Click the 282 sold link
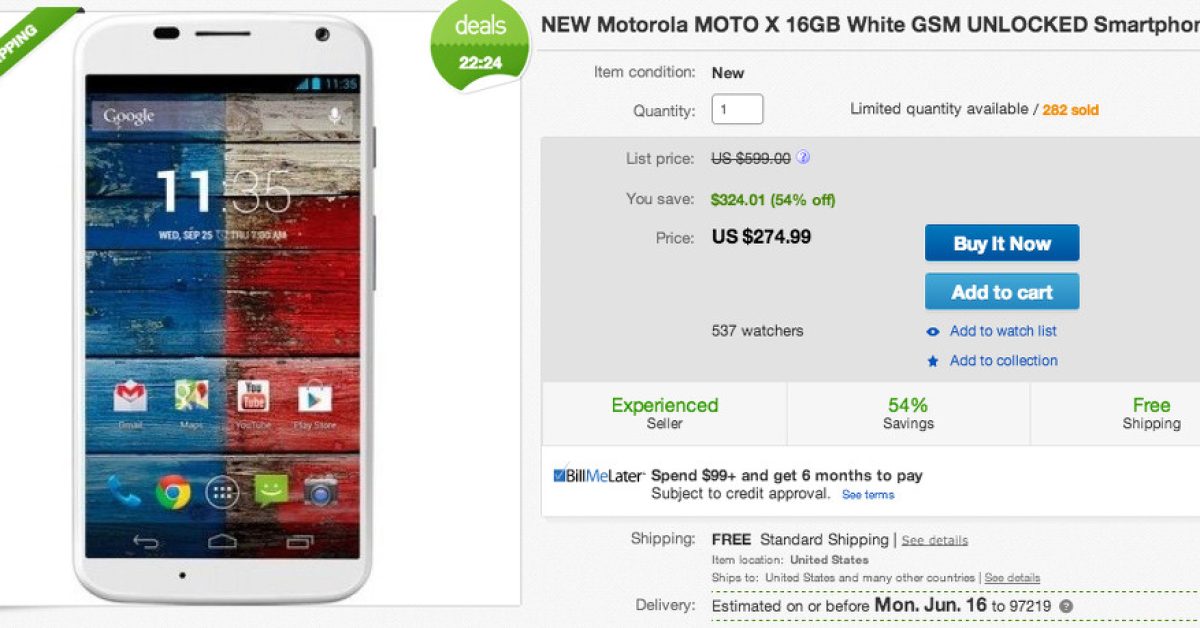Screen dimensions: 1200x628 [x=1070, y=110]
